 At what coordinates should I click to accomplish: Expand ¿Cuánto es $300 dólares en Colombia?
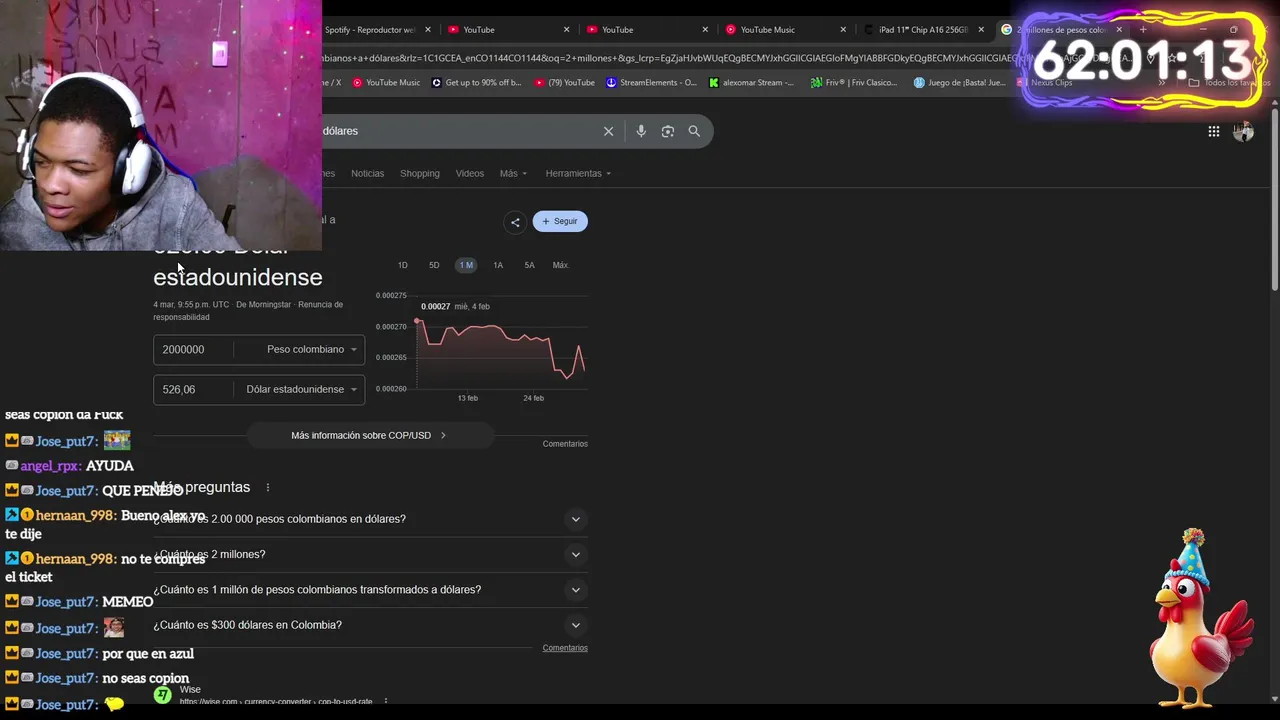(x=370, y=625)
